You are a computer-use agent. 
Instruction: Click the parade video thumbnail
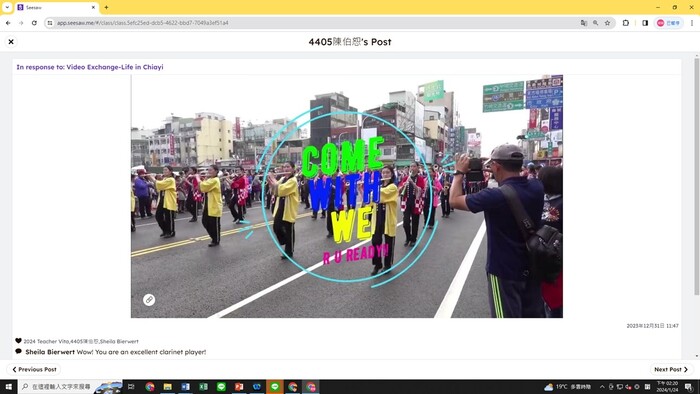pyautogui.click(x=346, y=196)
